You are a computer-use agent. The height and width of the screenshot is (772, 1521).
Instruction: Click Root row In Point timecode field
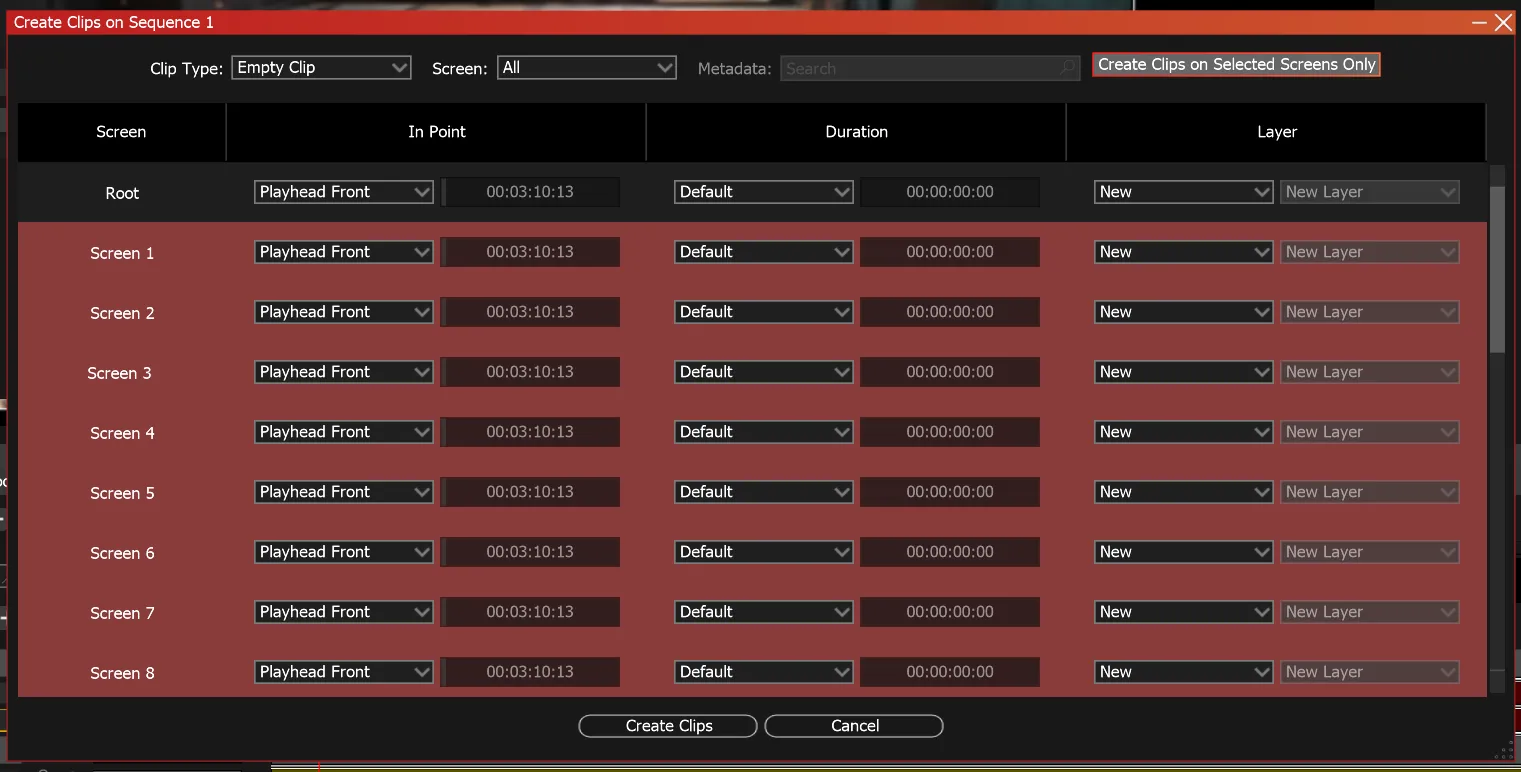[x=530, y=192]
